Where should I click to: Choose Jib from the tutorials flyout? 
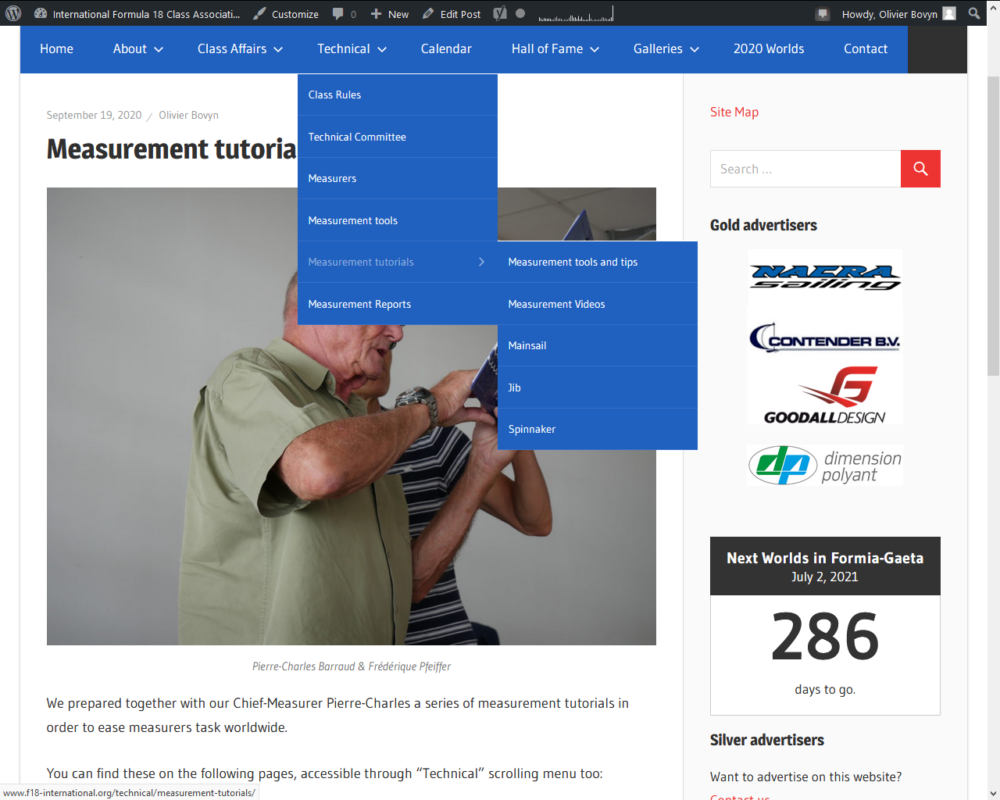click(597, 388)
